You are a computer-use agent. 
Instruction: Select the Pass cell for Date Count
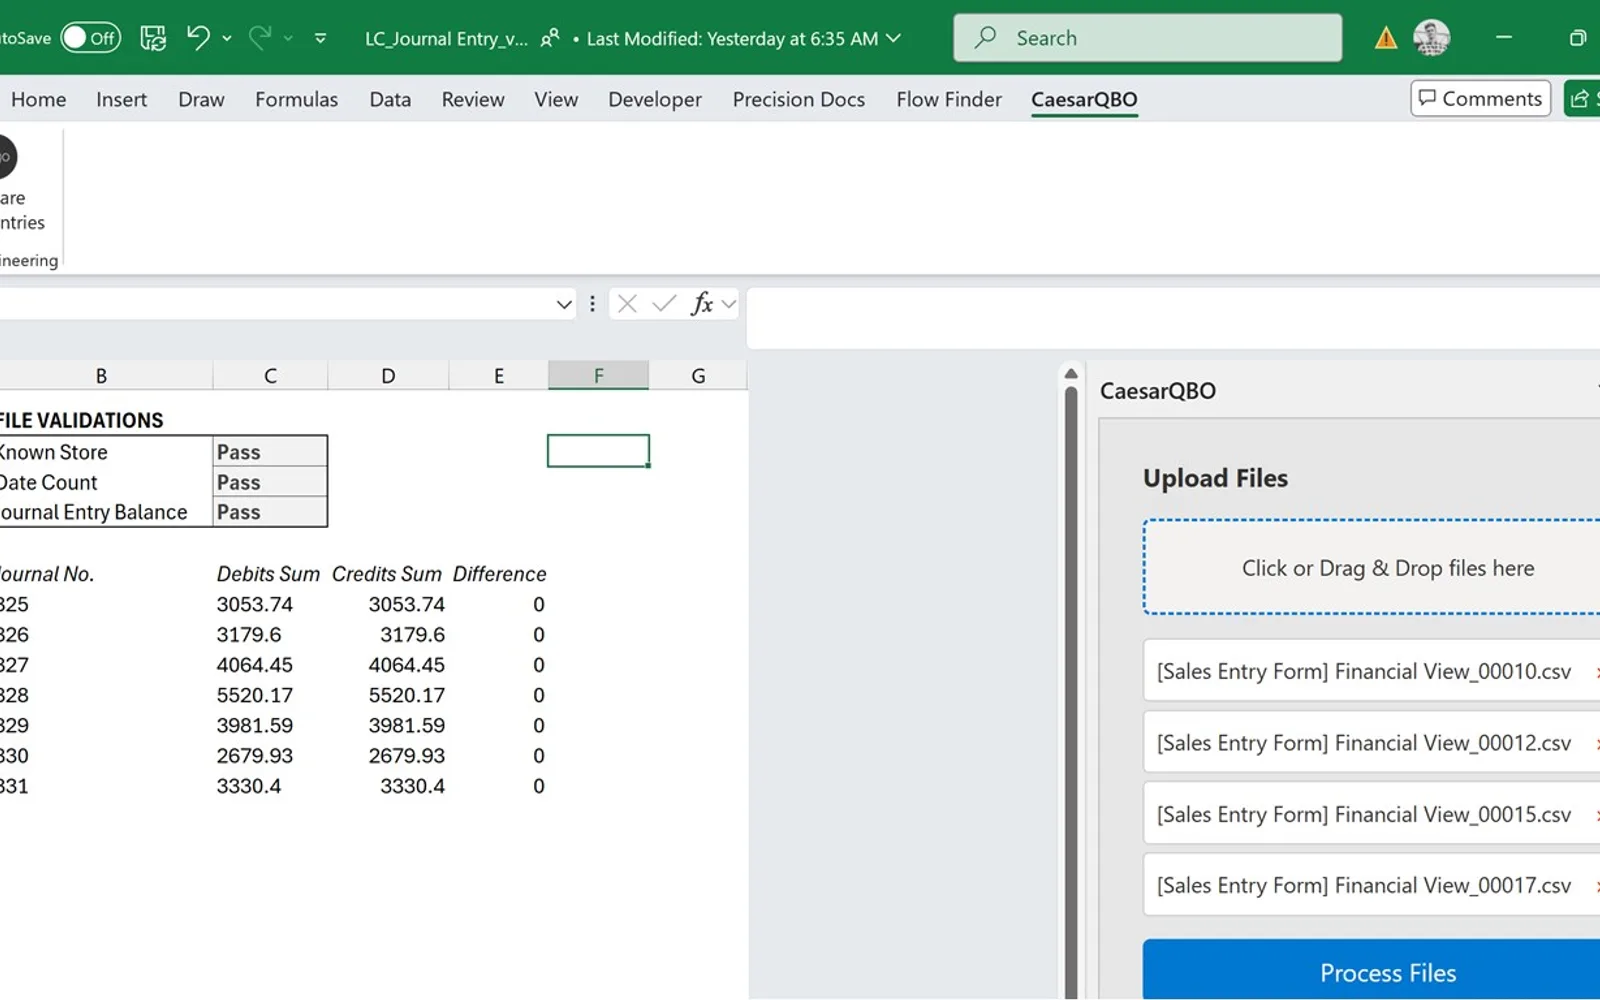pyautogui.click(x=270, y=482)
